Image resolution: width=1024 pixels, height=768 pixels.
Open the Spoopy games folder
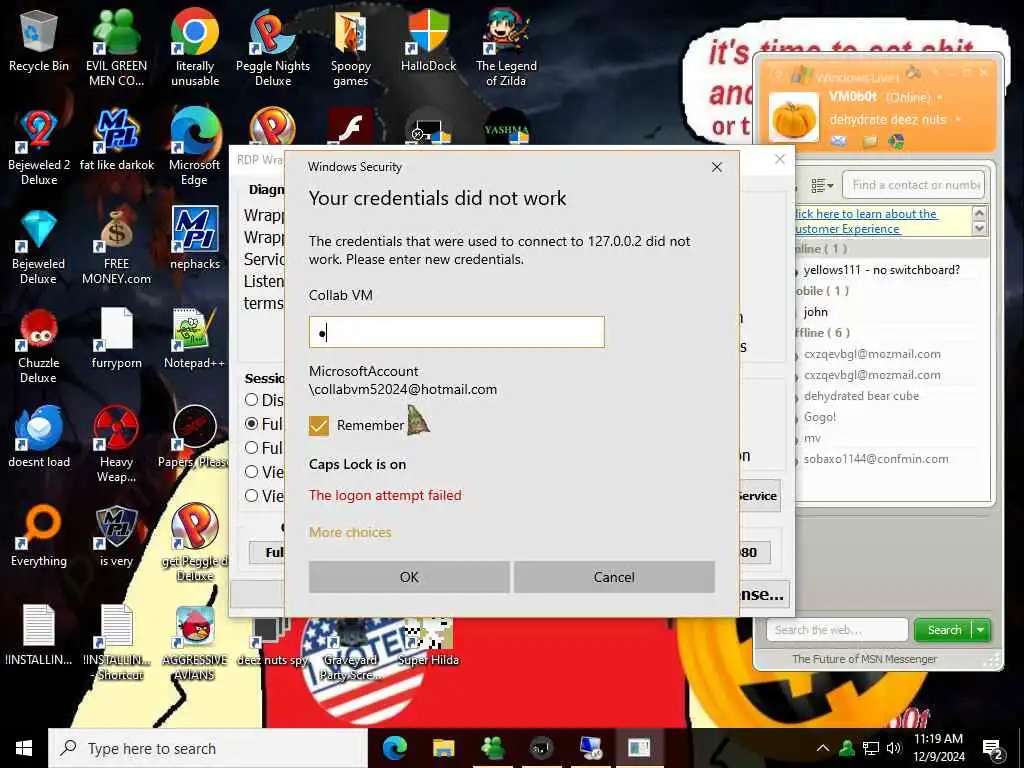pyautogui.click(x=351, y=48)
